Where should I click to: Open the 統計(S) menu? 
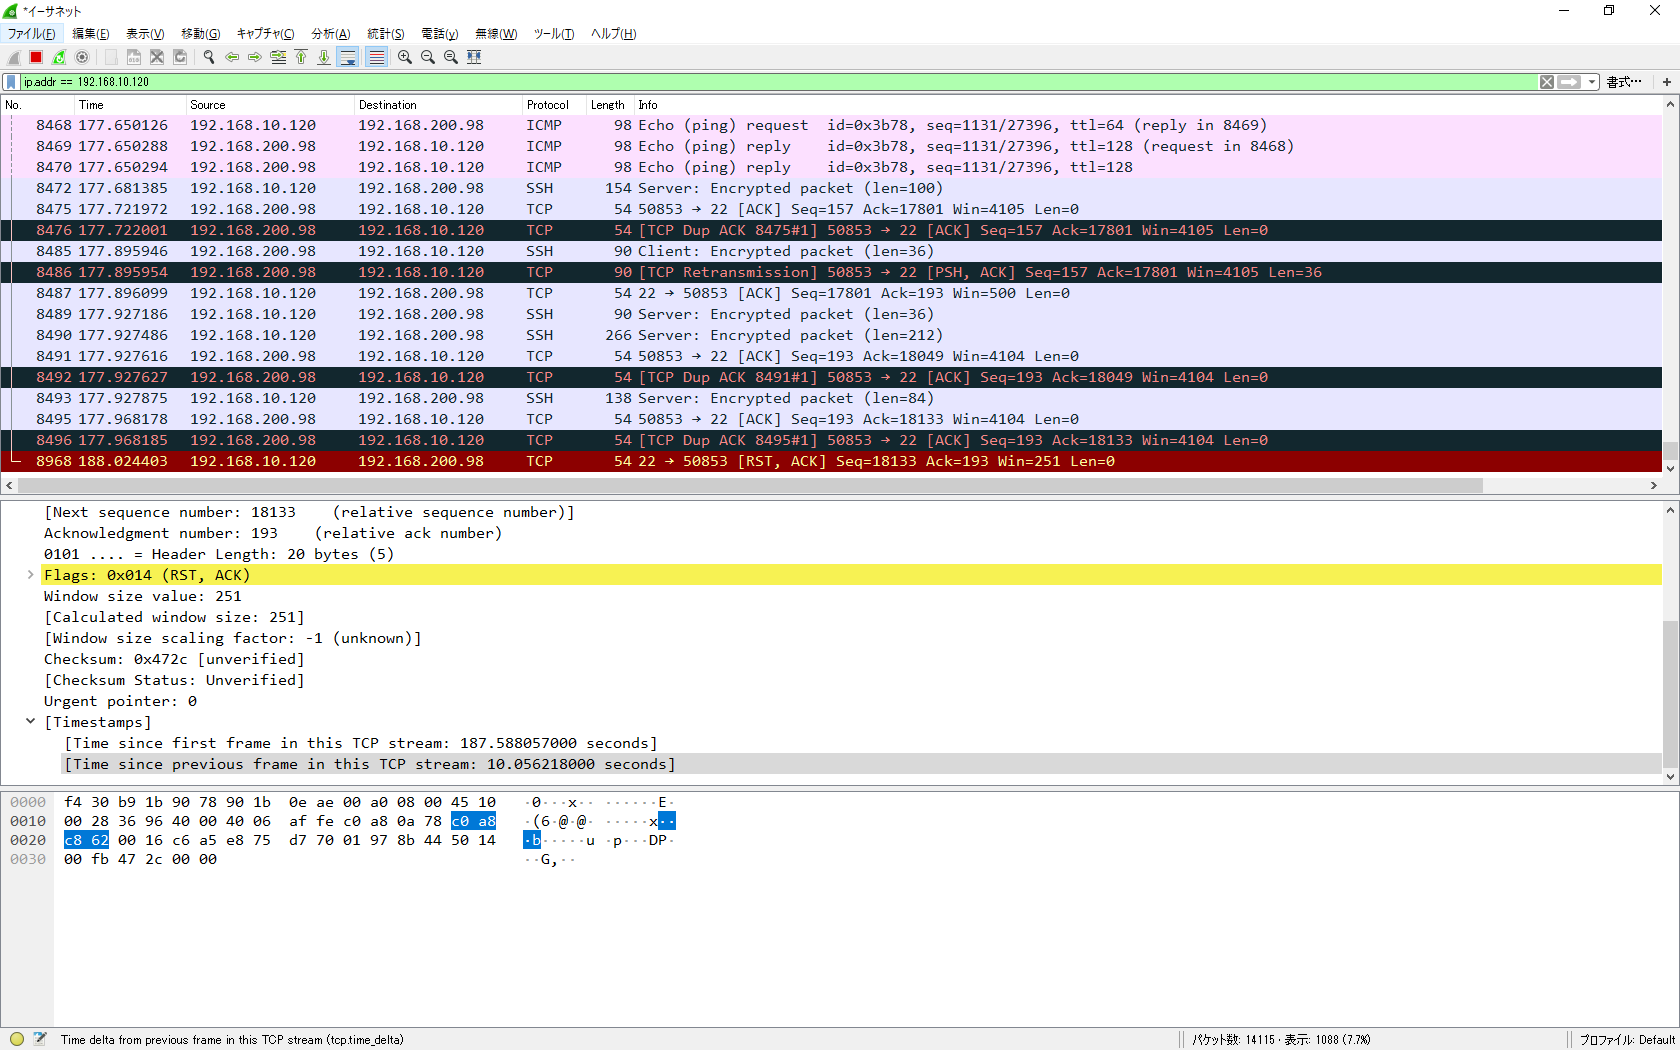coord(386,34)
